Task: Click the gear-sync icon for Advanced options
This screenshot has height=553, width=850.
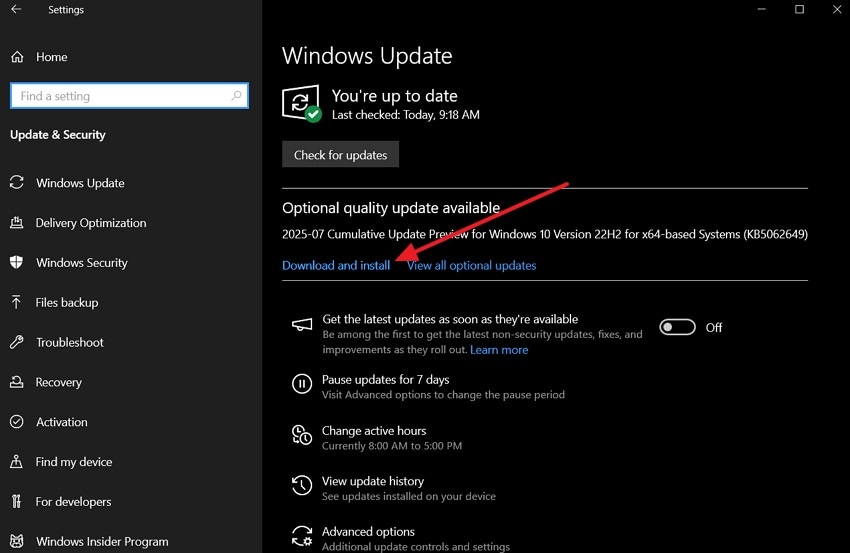Action: [302, 536]
